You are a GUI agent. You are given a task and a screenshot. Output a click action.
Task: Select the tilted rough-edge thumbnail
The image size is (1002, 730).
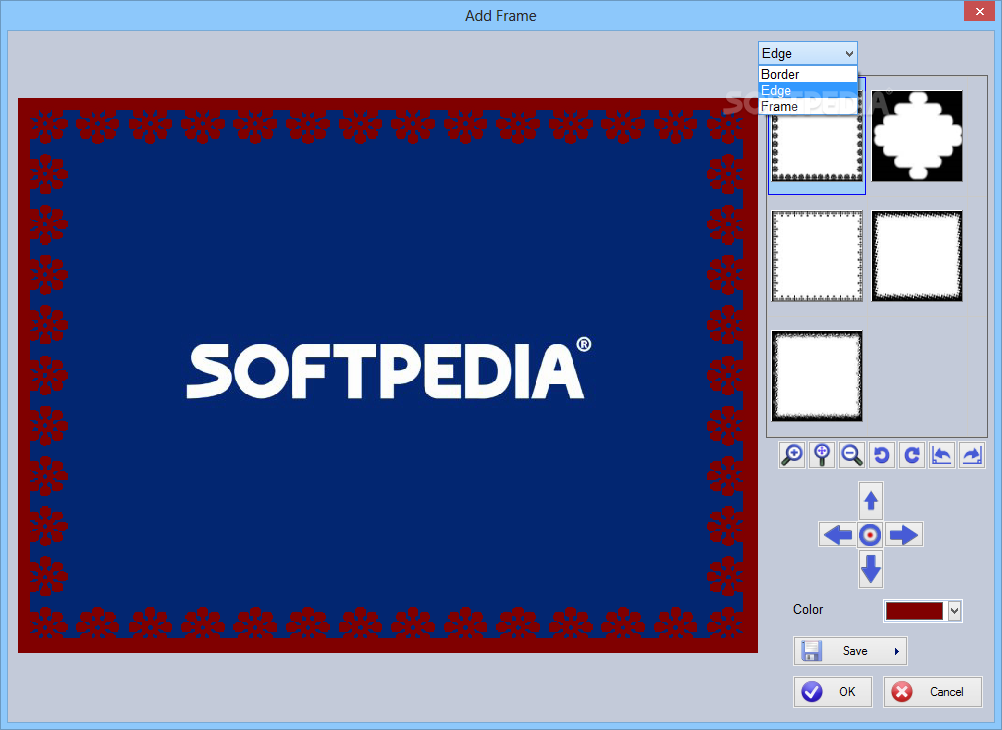click(x=917, y=256)
